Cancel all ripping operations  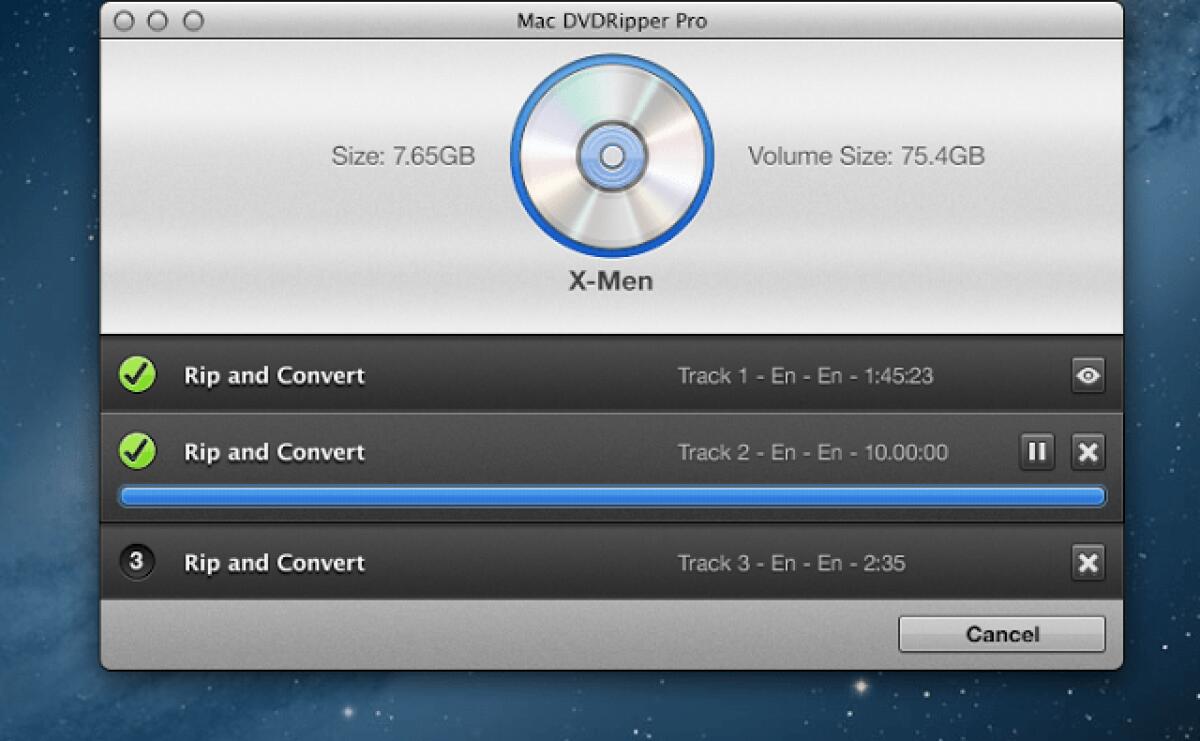click(1002, 634)
